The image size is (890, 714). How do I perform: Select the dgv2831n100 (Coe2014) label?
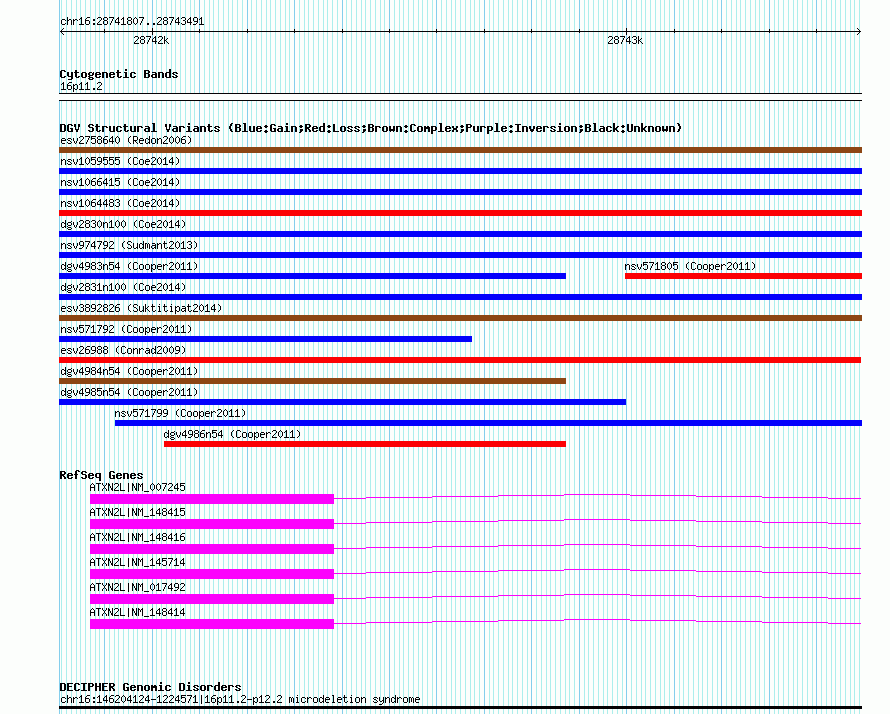[x=123, y=287]
